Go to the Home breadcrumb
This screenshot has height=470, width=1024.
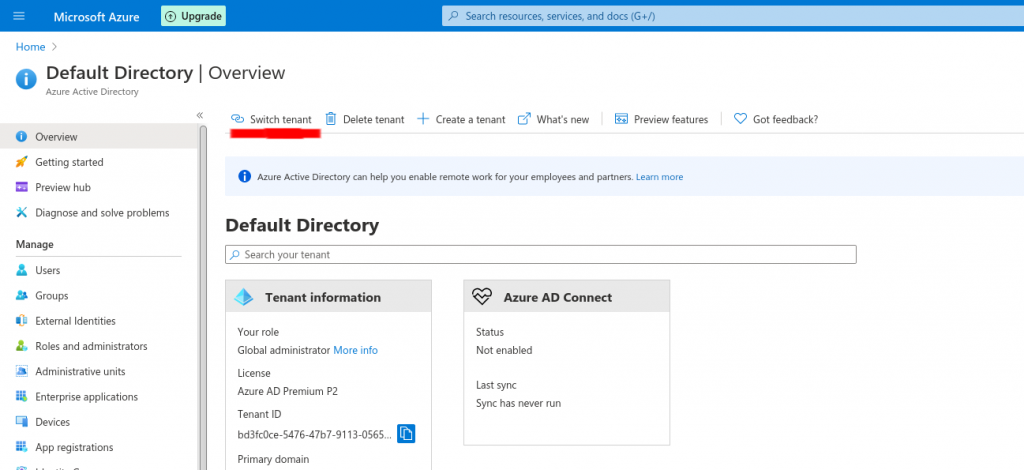[31, 47]
